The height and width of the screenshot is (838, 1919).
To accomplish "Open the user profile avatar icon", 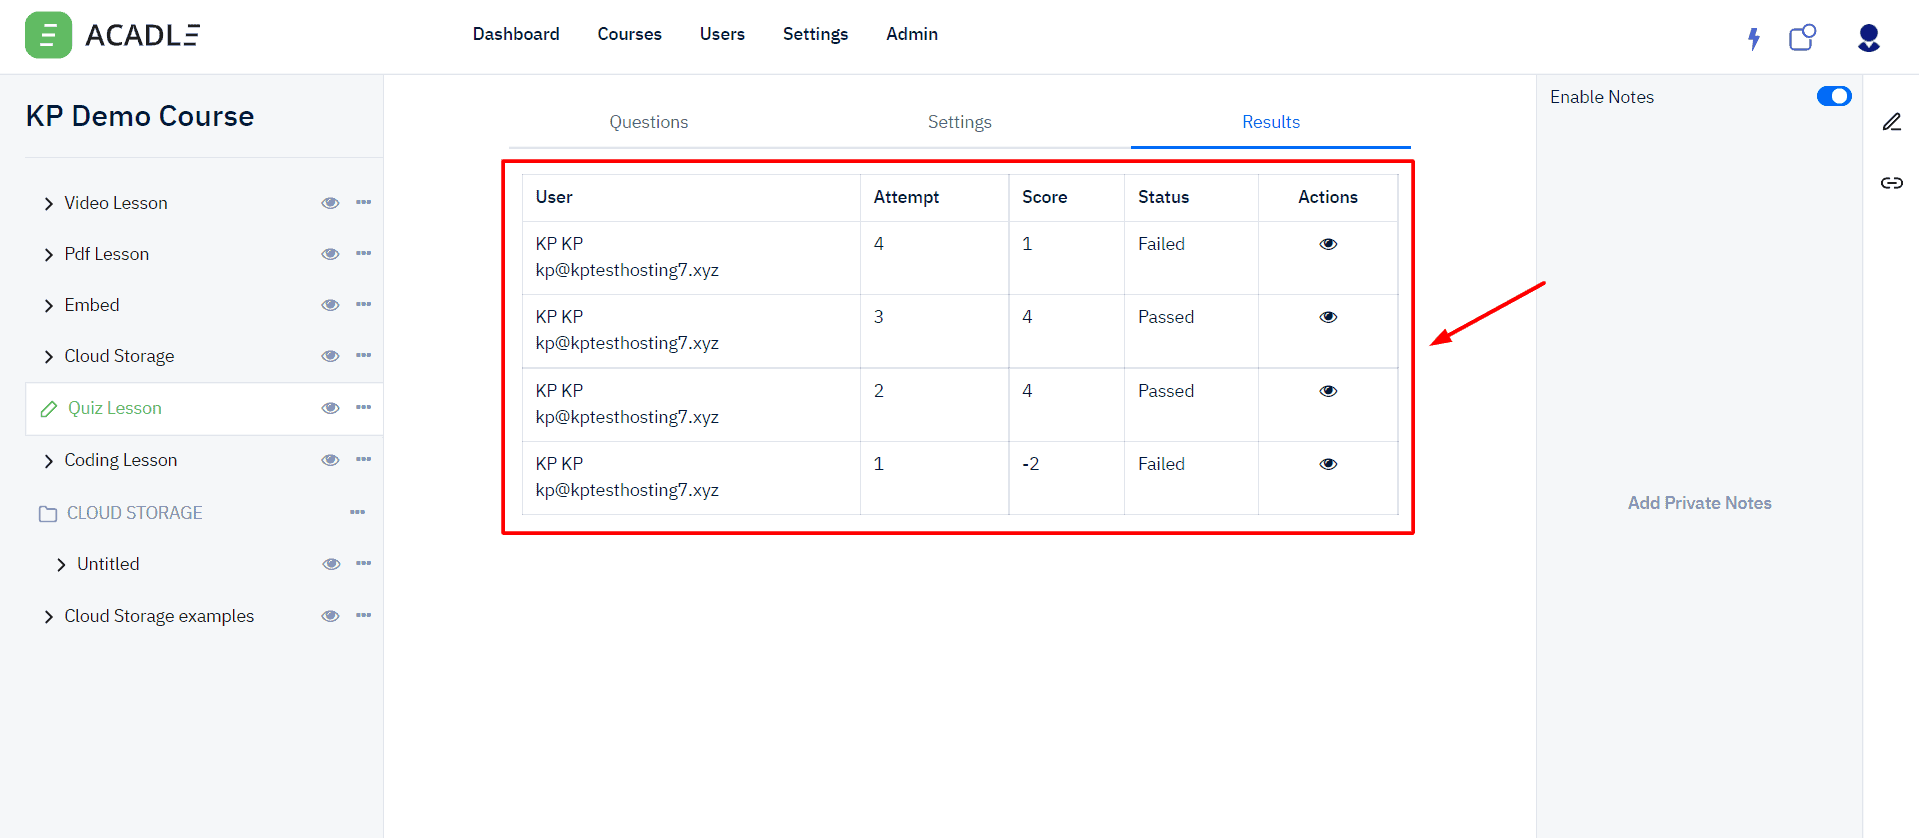I will click(x=1868, y=38).
